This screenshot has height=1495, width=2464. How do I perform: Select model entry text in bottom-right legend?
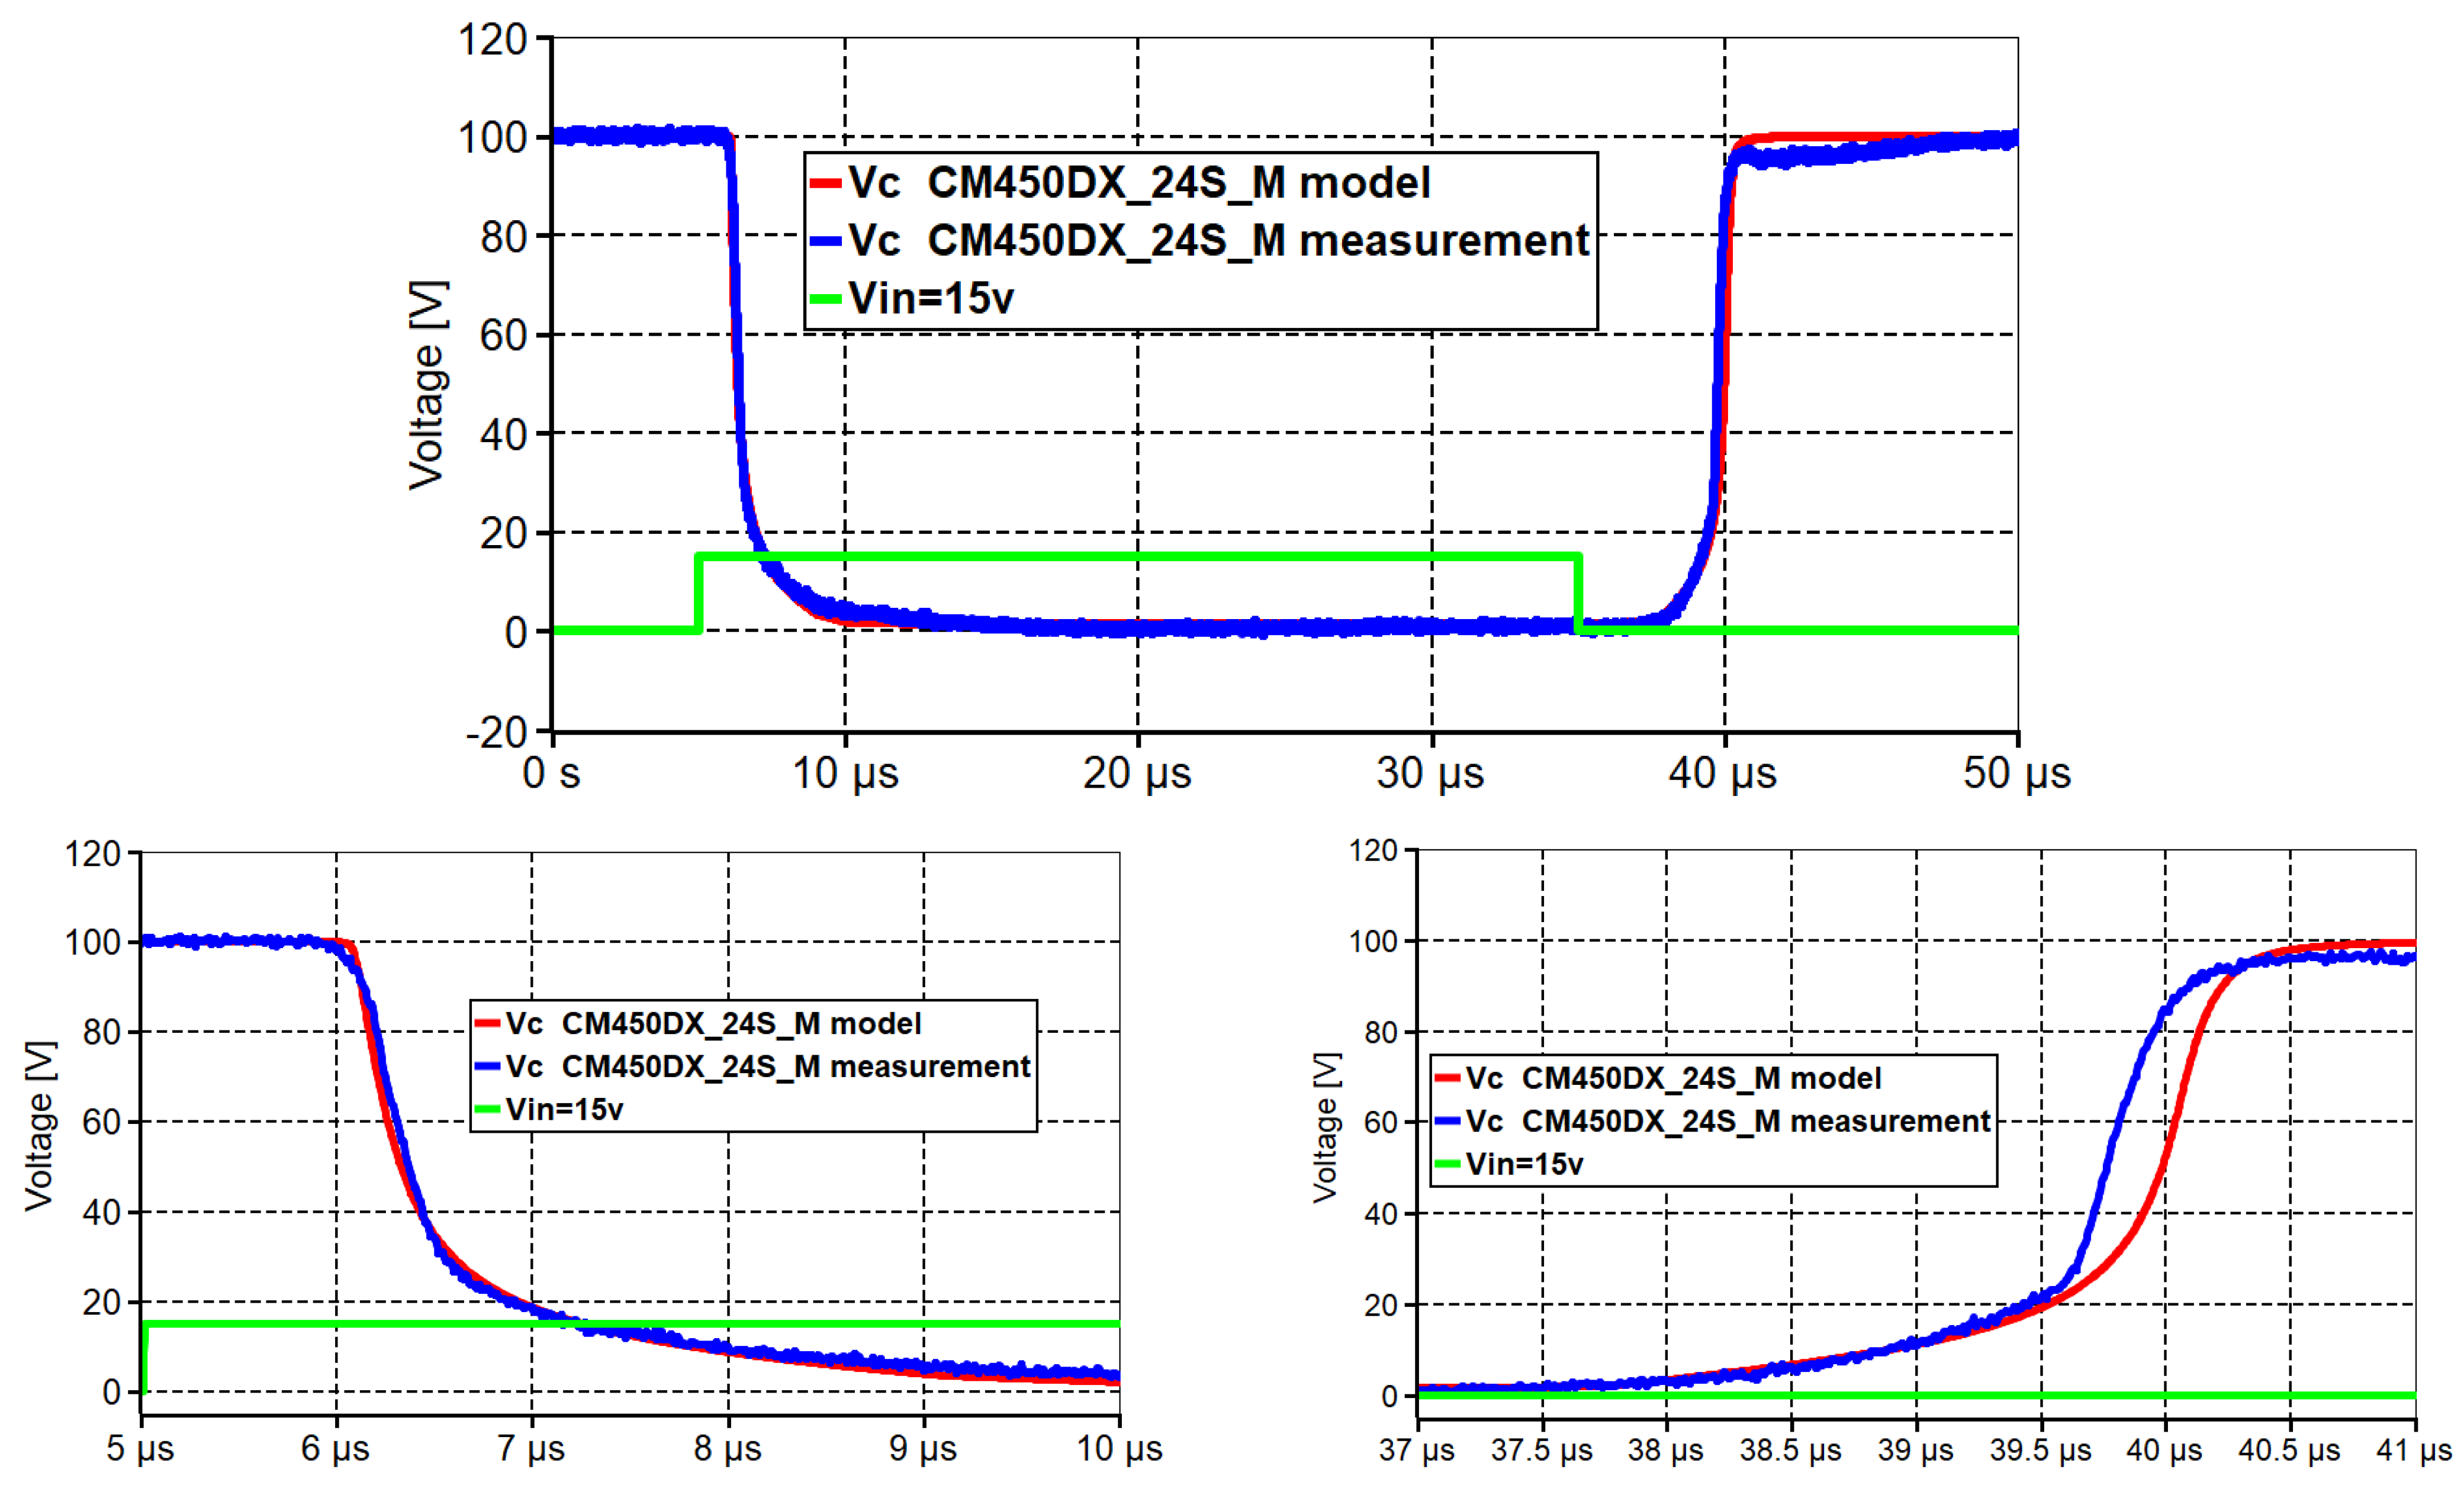click(1673, 1078)
